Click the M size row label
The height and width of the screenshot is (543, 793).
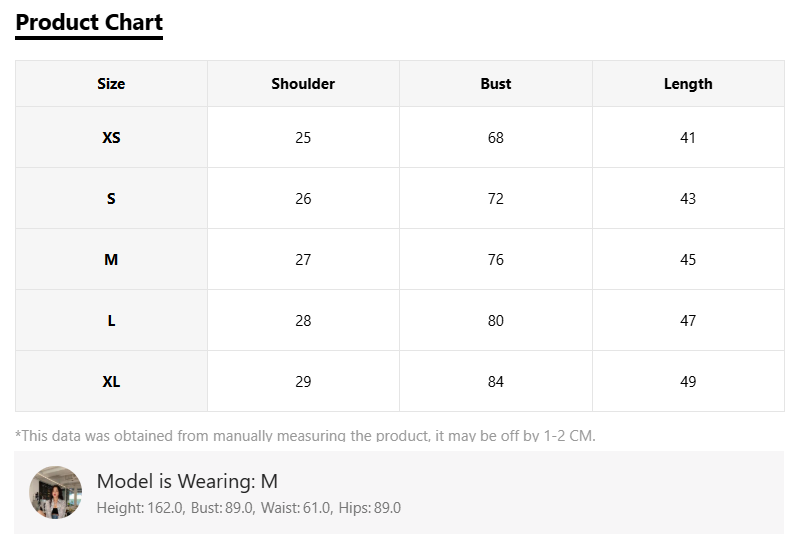pyautogui.click(x=111, y=259)
